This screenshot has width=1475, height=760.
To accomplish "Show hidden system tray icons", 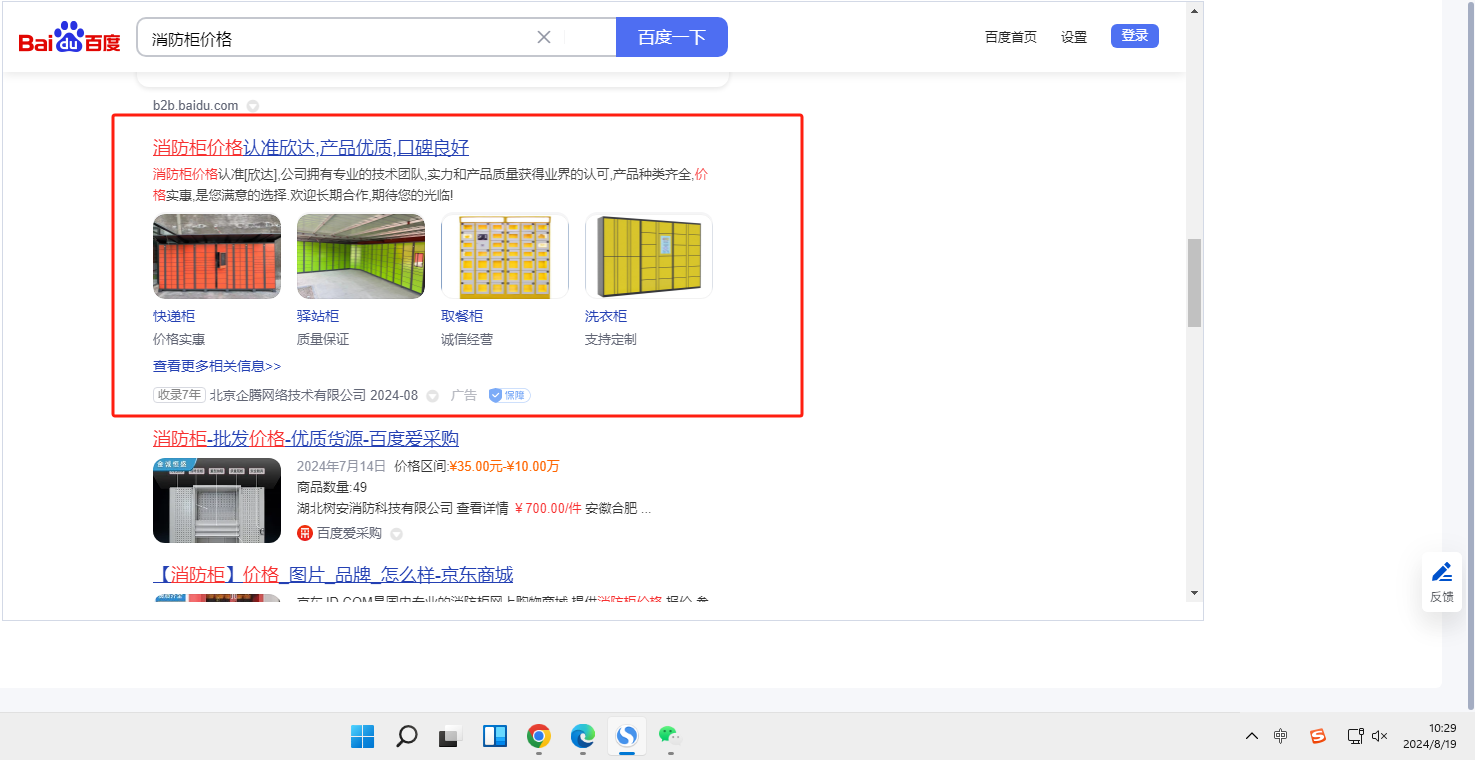I will pos(1252,737).
